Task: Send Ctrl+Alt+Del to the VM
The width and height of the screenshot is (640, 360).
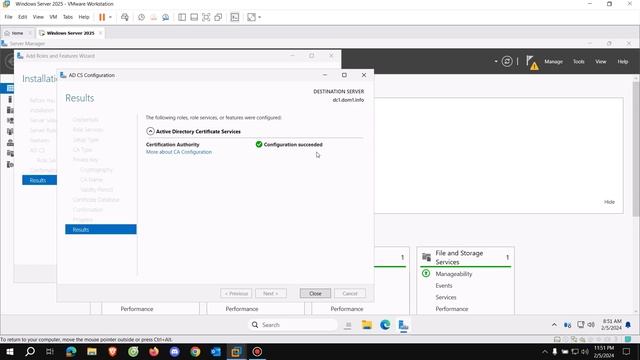Action: click(125, 17)
